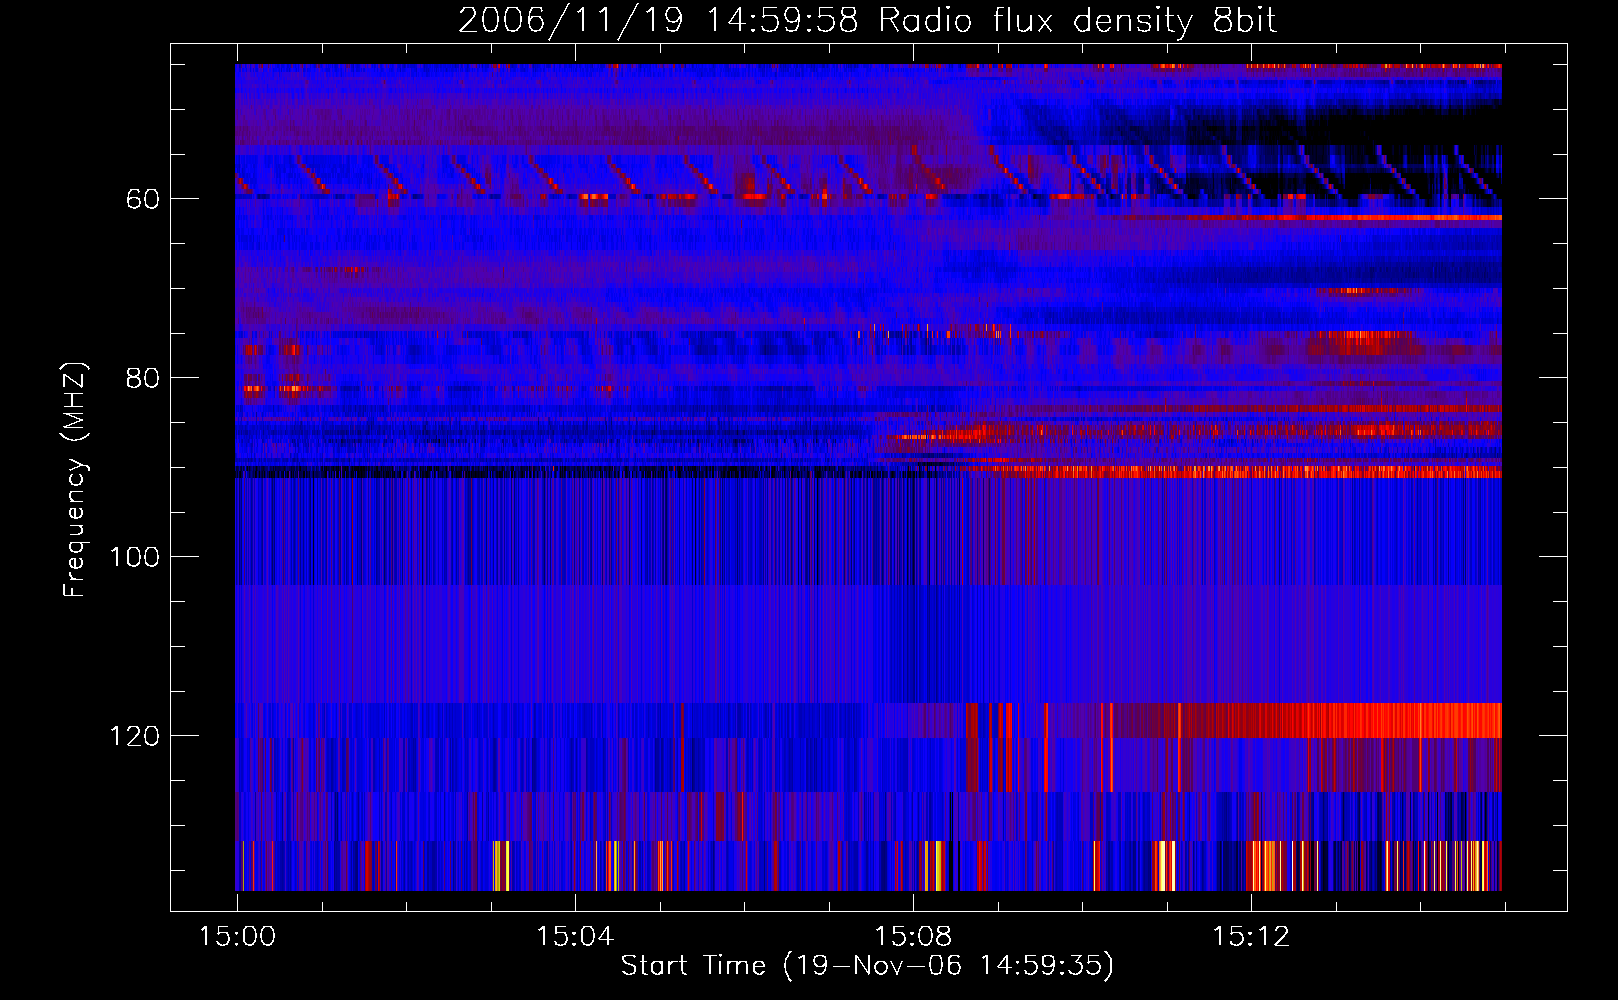The width and height of the screenshot is (1618, 1000).
Task: Click the 'Start Time (19-Nov-06 14:59:35)' axis label
Action: pos(867,966)
